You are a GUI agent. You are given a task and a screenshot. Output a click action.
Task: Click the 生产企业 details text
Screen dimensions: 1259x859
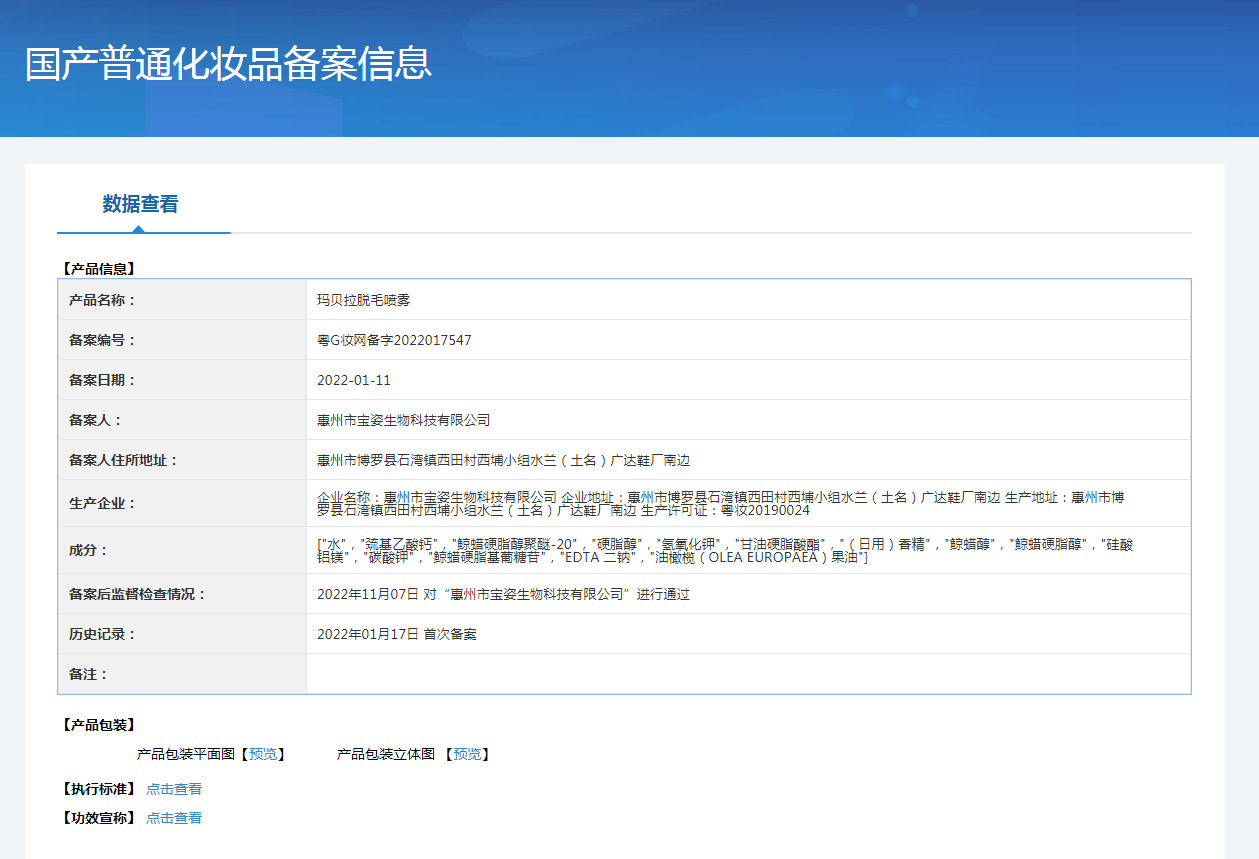(x=720, y=503)
